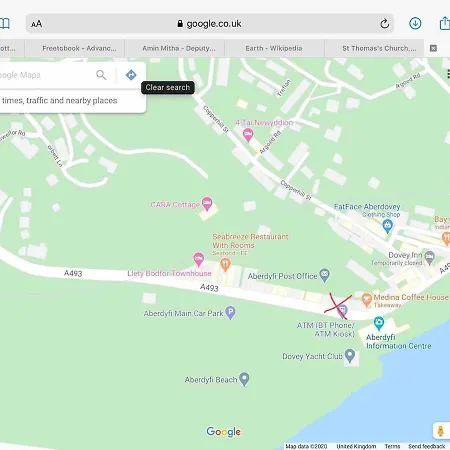Click the Seabreeze Restaurant With Rooms label
Viewport: 450px width, 450px height.
(250, 241)
